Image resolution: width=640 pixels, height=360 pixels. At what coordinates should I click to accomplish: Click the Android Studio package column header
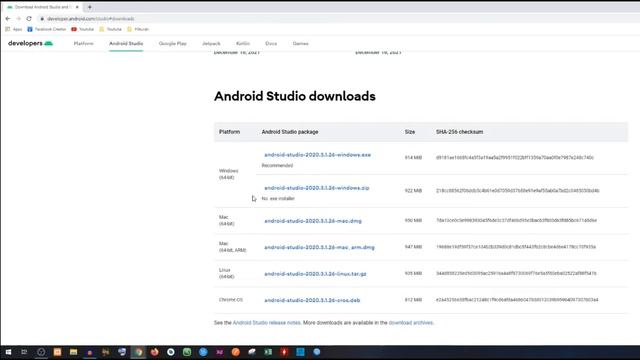pyautogui.click(x=290, y=132)
